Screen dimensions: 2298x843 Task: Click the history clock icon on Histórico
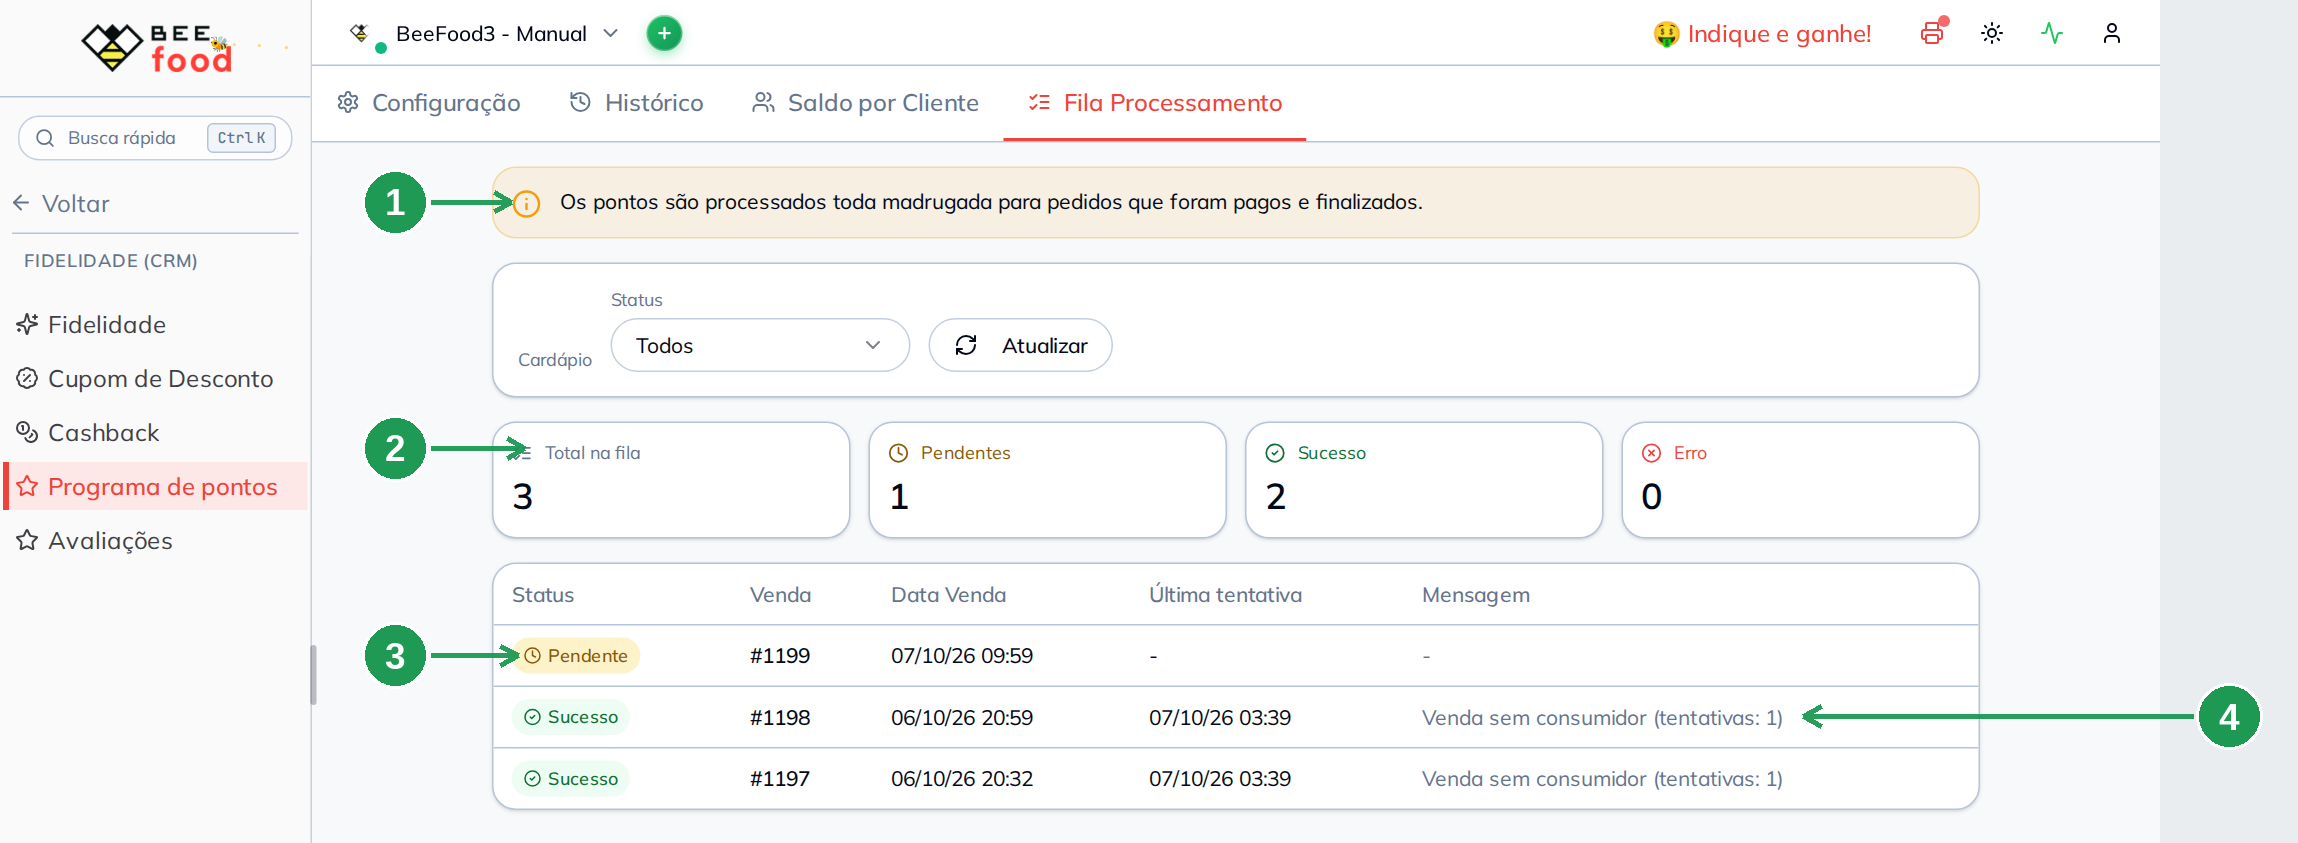pyautogui.click(x=580, y=102)
